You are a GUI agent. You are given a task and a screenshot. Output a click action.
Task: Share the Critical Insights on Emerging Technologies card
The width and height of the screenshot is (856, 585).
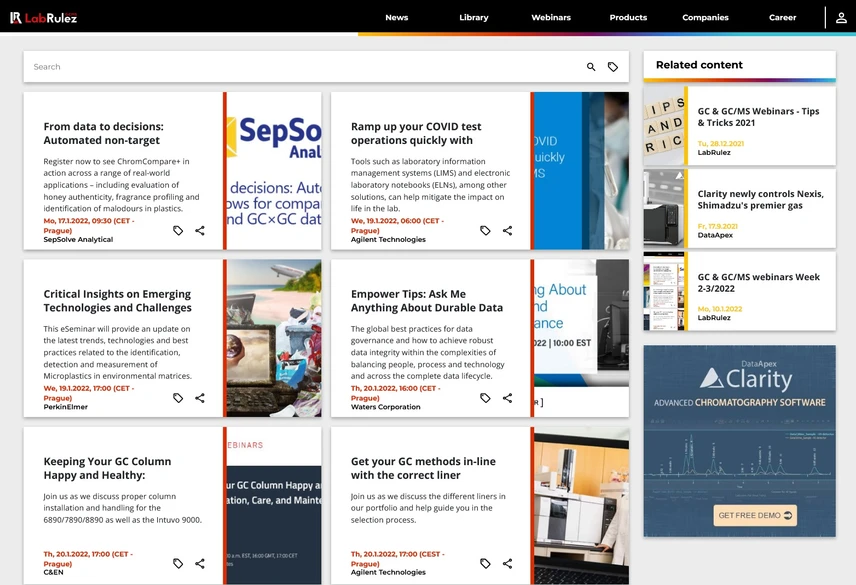pyautogui.click(x=200, y=398)
